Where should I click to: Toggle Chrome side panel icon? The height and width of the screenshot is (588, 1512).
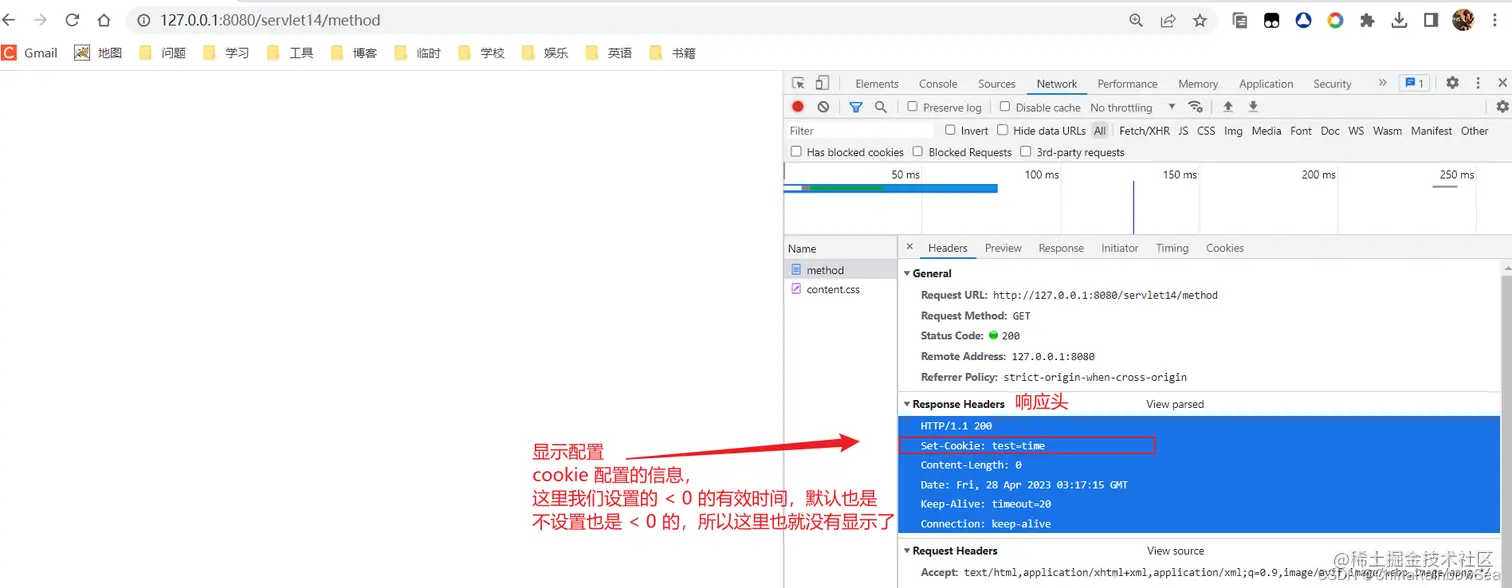[x=1431, y=20]
